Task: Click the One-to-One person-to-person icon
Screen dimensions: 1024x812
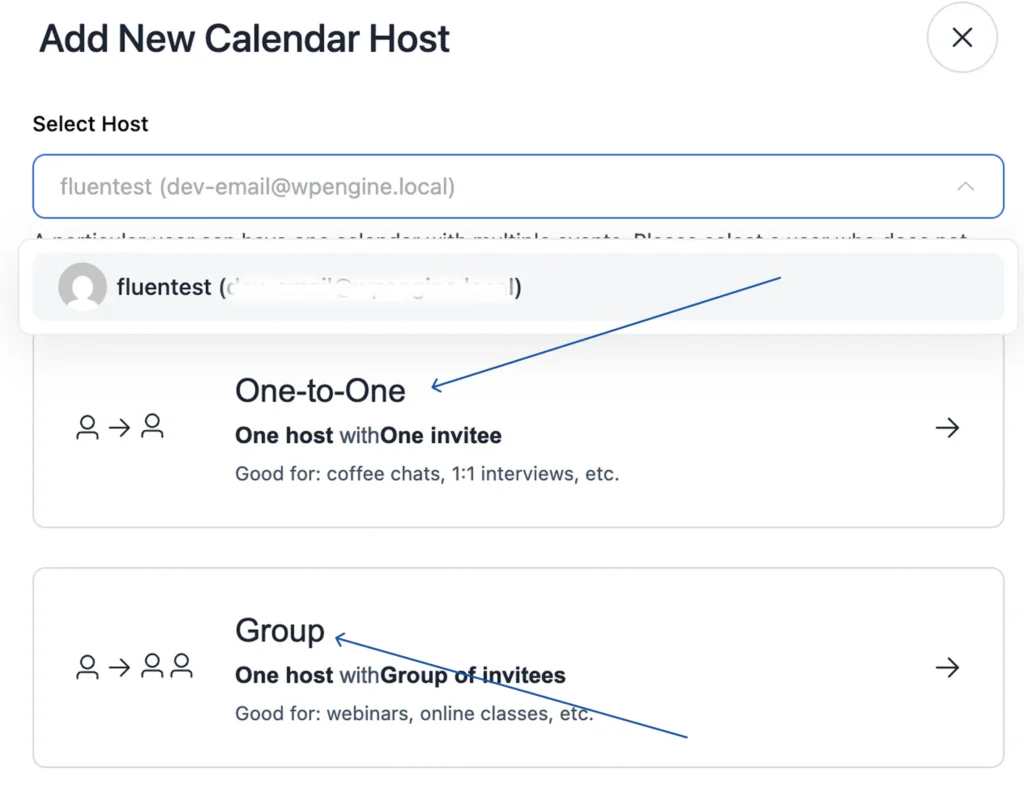Action: coord(120,427)
